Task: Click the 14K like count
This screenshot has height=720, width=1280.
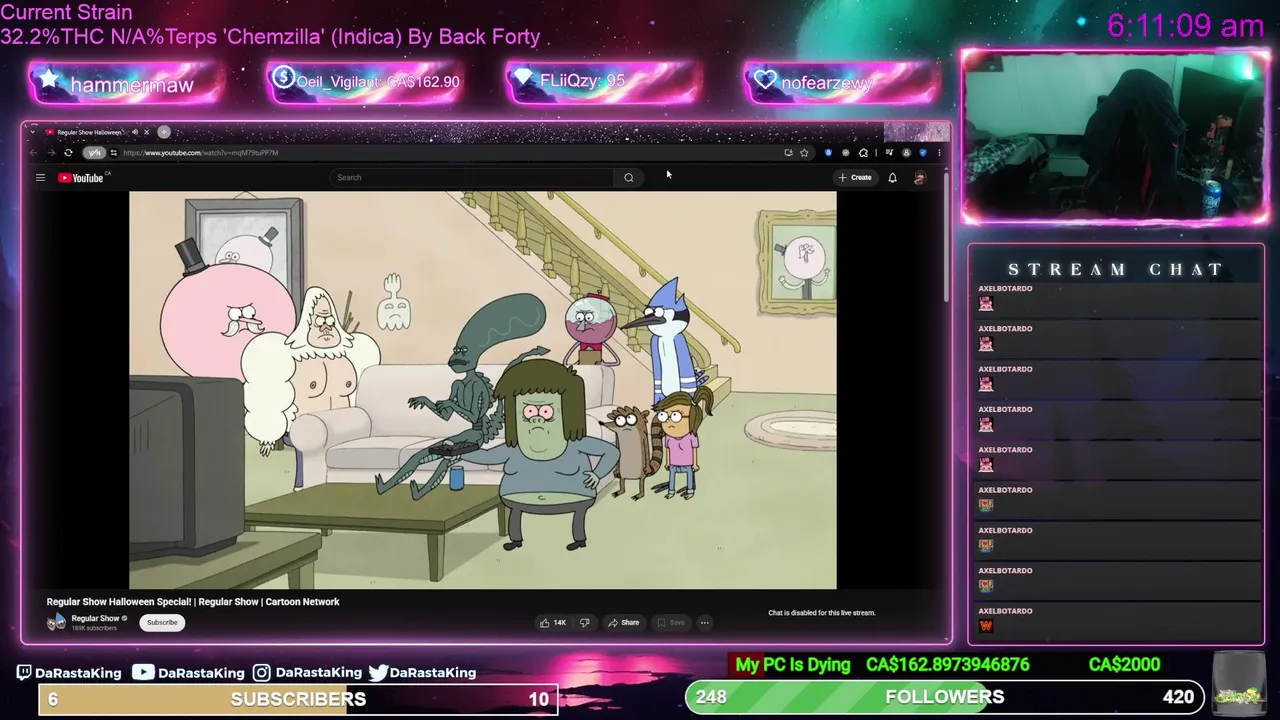Action: tap(560, 623)
